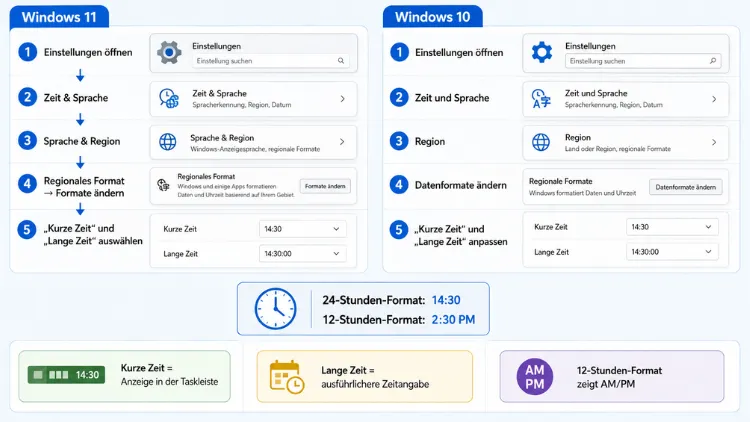The width and height of the screenshot is (750, 422).
Task: Click the 12-Stunden-Format zeigt AM/PM caption
Action: 619,377
